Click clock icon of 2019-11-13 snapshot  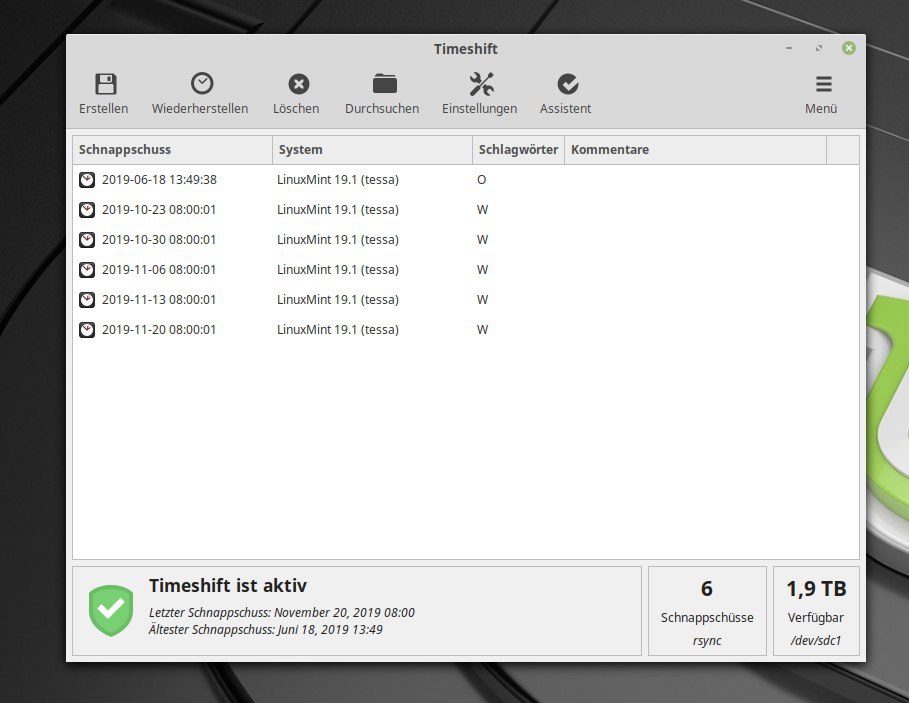(87, 300)
